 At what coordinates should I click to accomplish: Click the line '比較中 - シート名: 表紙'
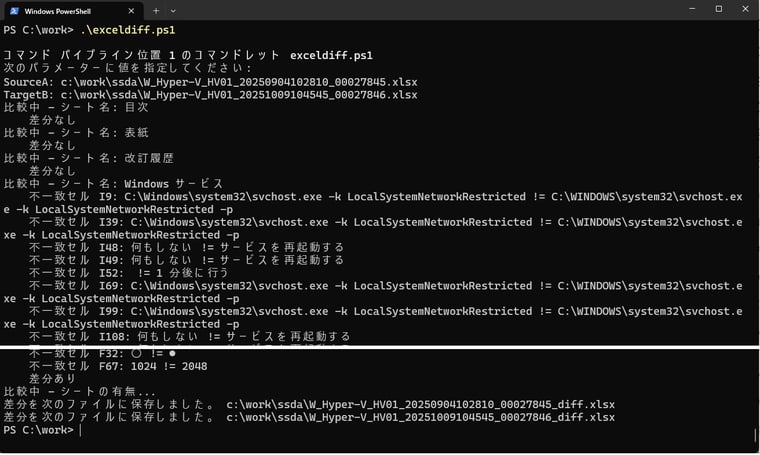[x=76, y=133]
